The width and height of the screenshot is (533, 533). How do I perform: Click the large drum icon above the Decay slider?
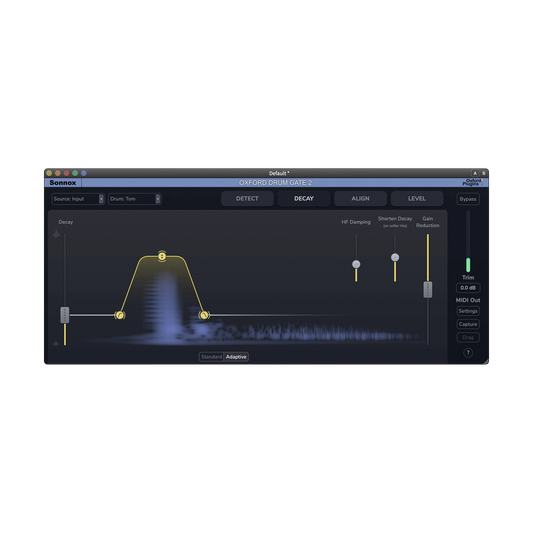tap(56, 234)
